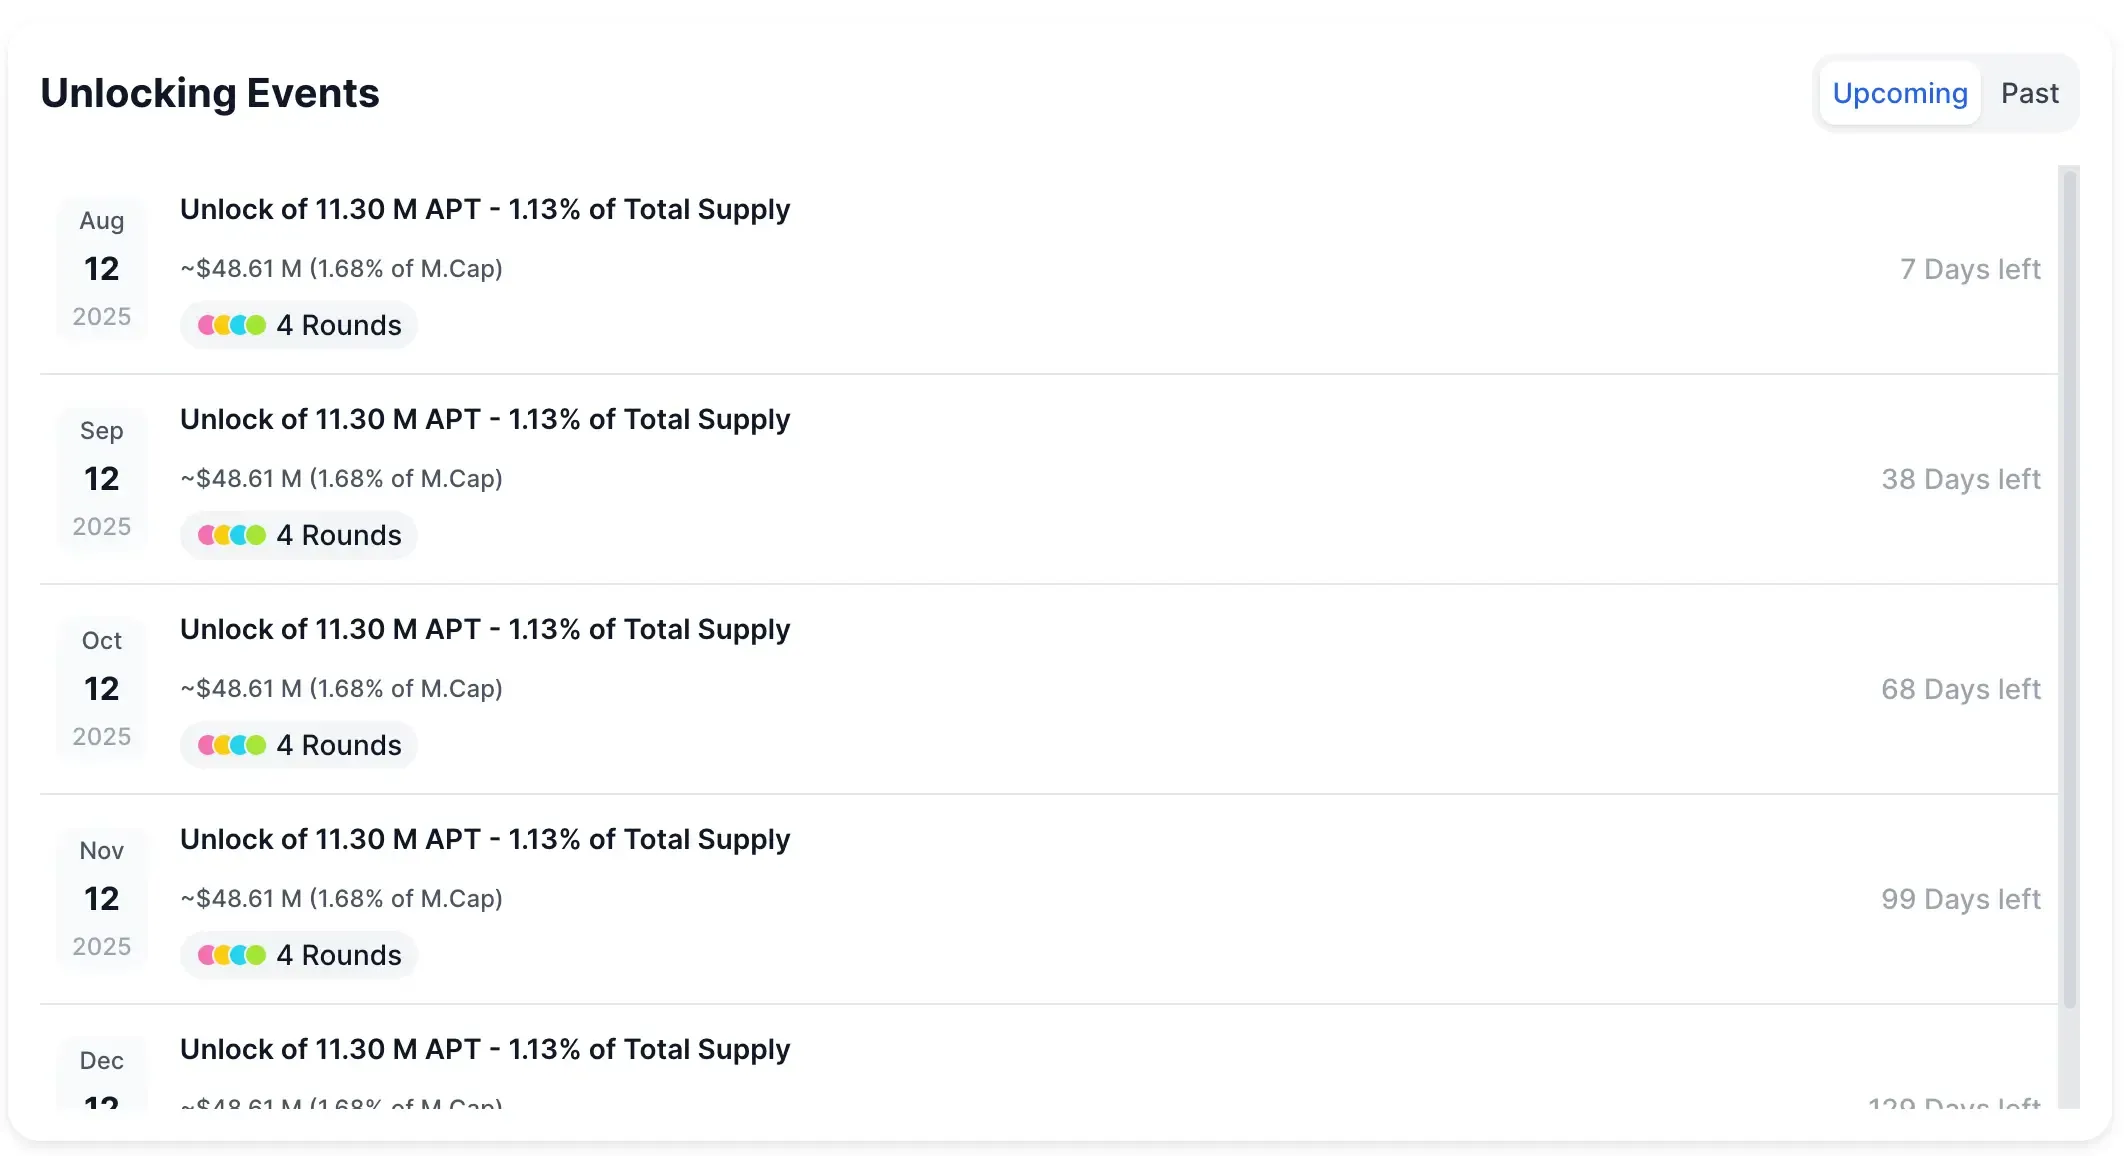Switch to the Upcoming tab

point(1899,93)
